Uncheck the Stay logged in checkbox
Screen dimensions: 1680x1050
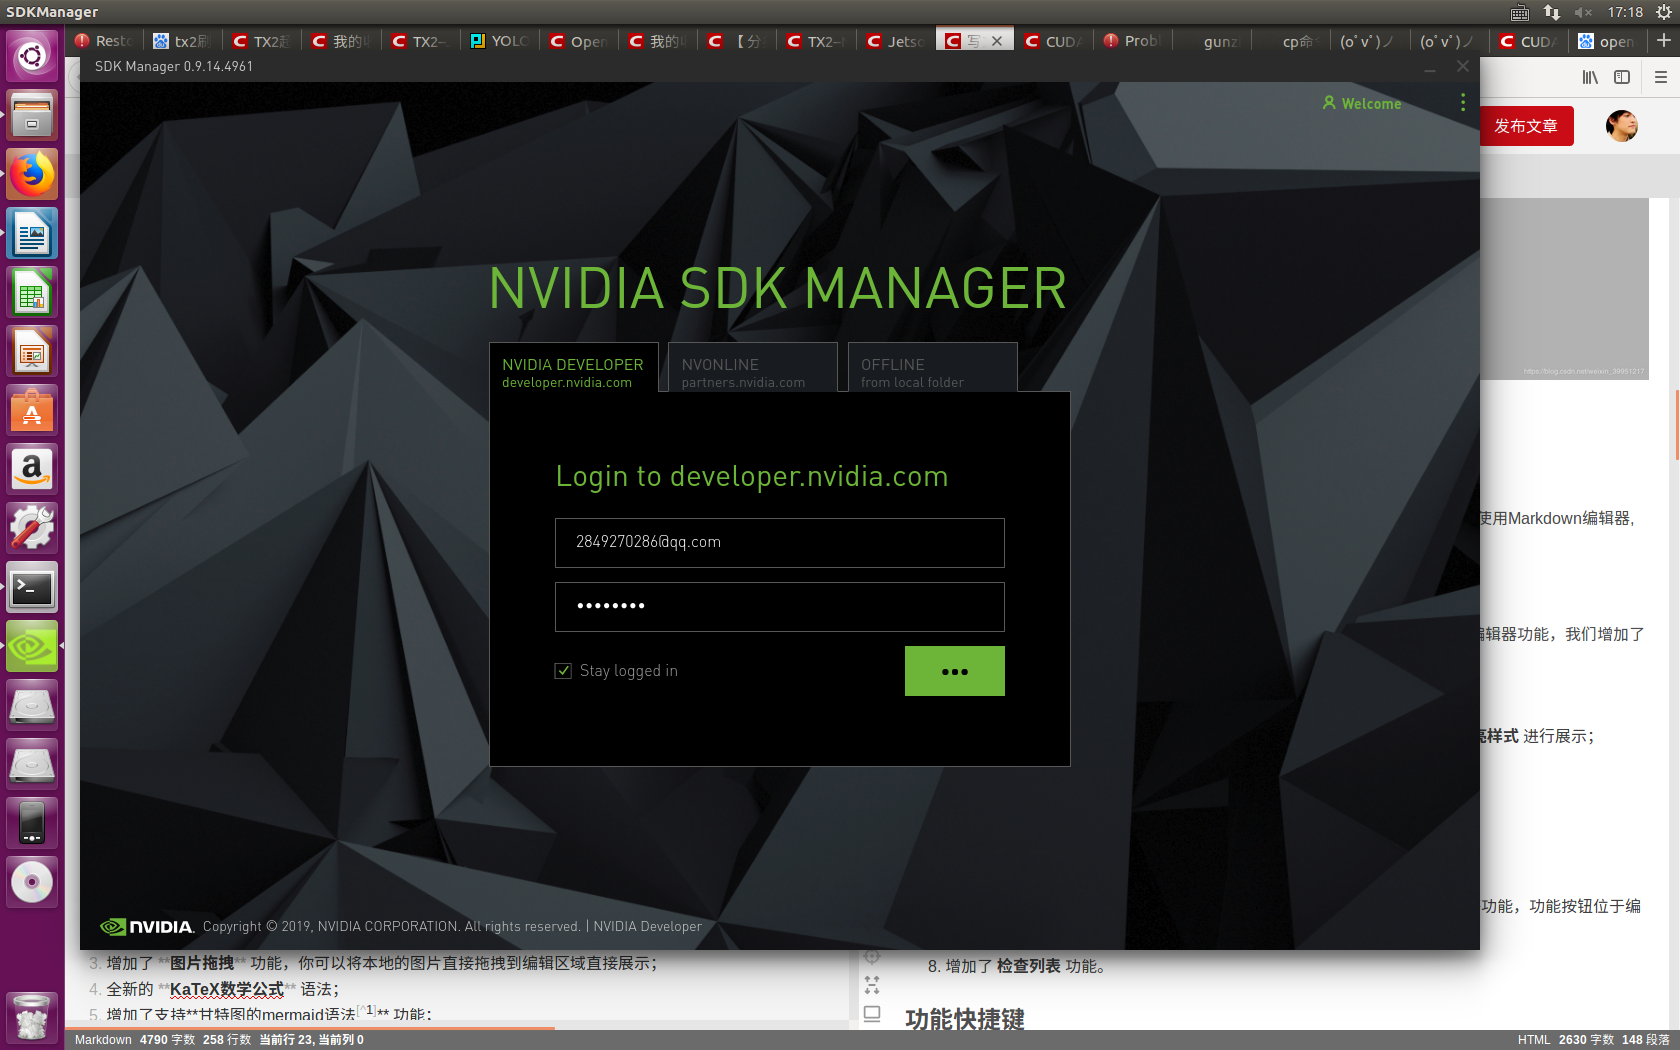[x=563, y=671]
